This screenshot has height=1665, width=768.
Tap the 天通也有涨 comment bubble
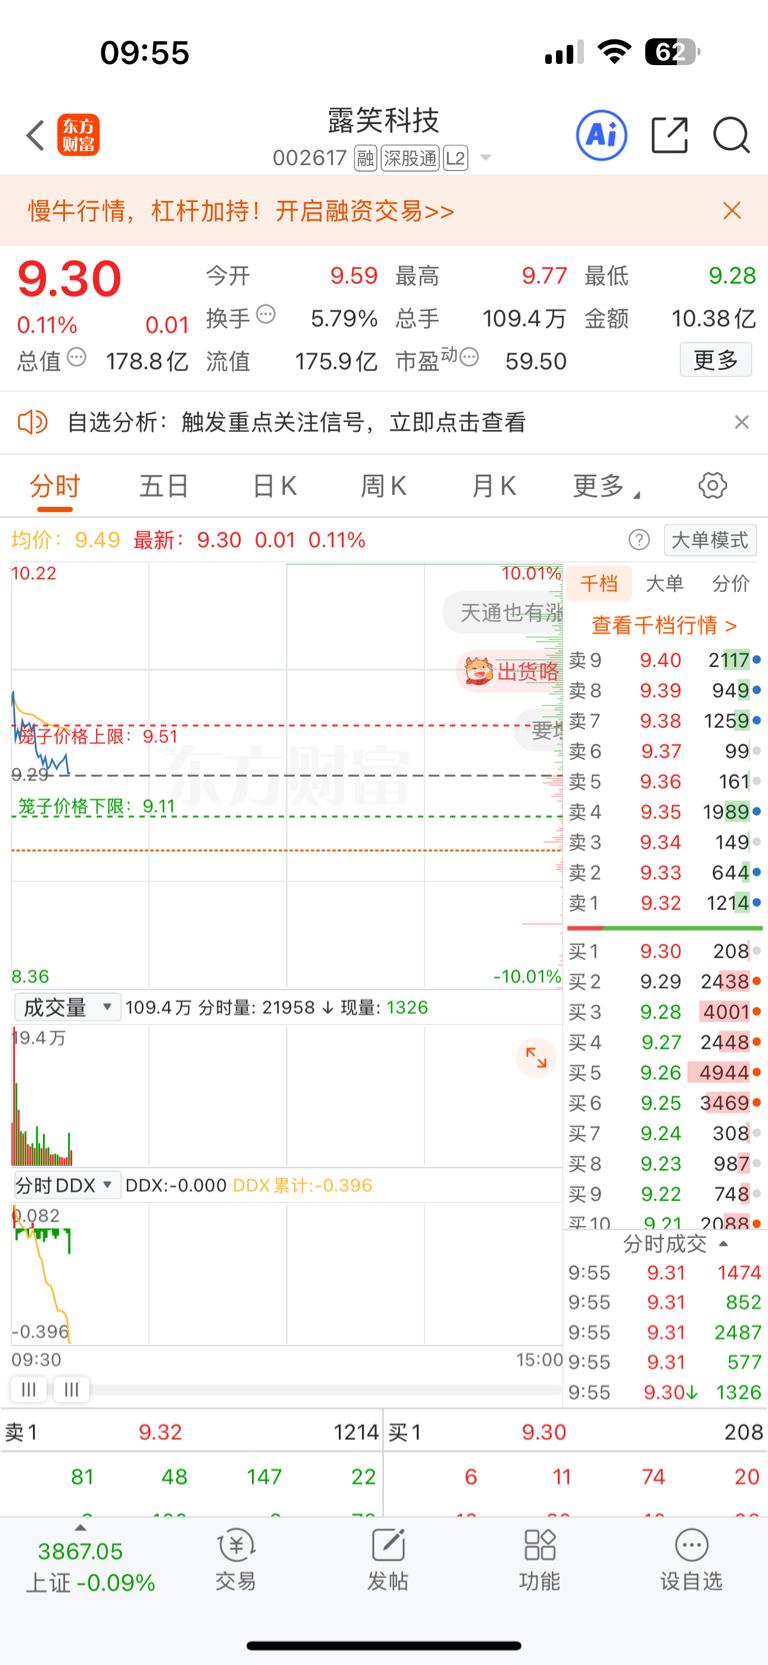pyautogui.click(x=505, y=612)
